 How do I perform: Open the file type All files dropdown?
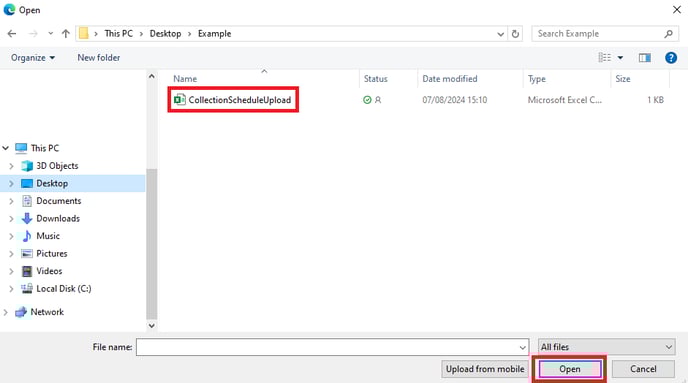pyautogui.click(x=606, y=347)
